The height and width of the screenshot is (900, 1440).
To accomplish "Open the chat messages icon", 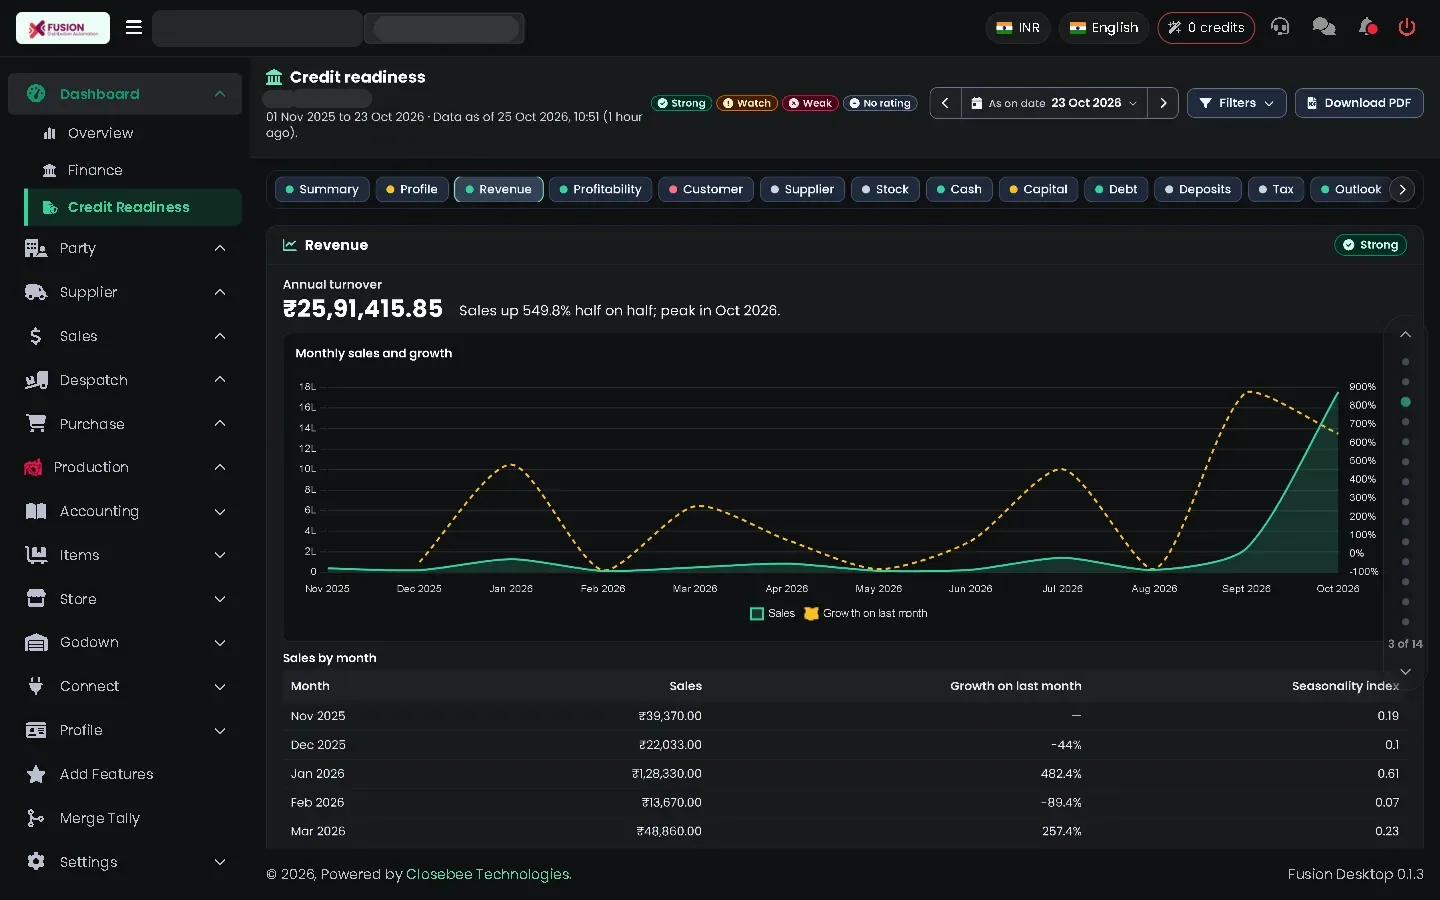I will [1324, 27].
